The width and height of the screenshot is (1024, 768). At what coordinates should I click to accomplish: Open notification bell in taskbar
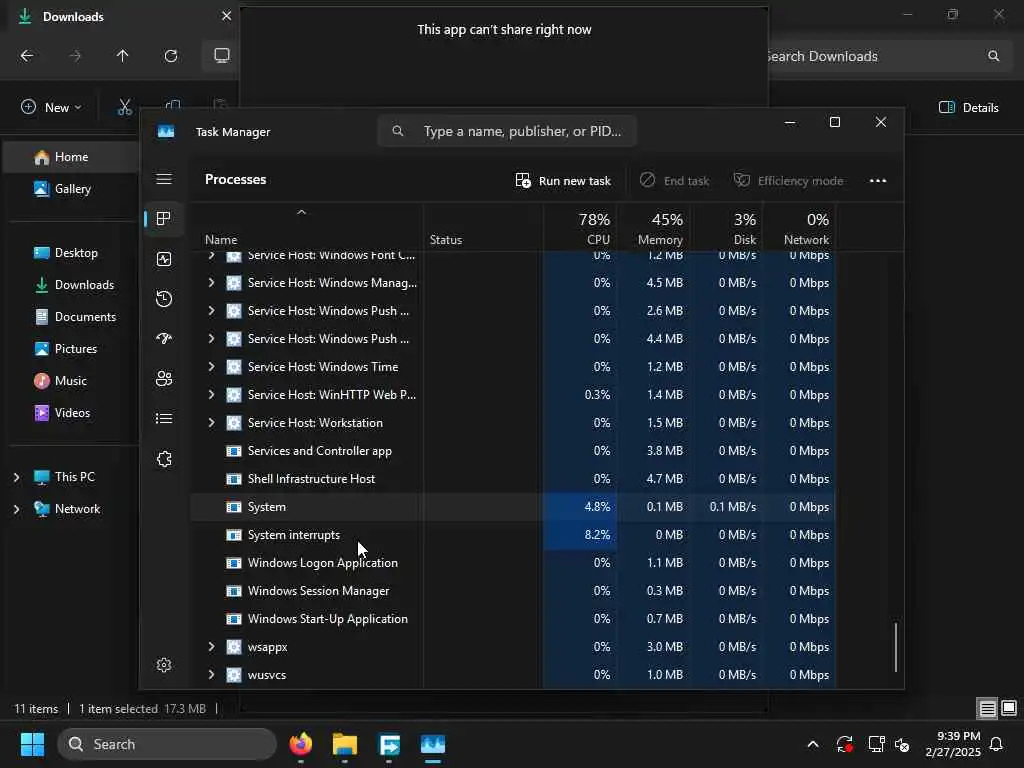997,744
